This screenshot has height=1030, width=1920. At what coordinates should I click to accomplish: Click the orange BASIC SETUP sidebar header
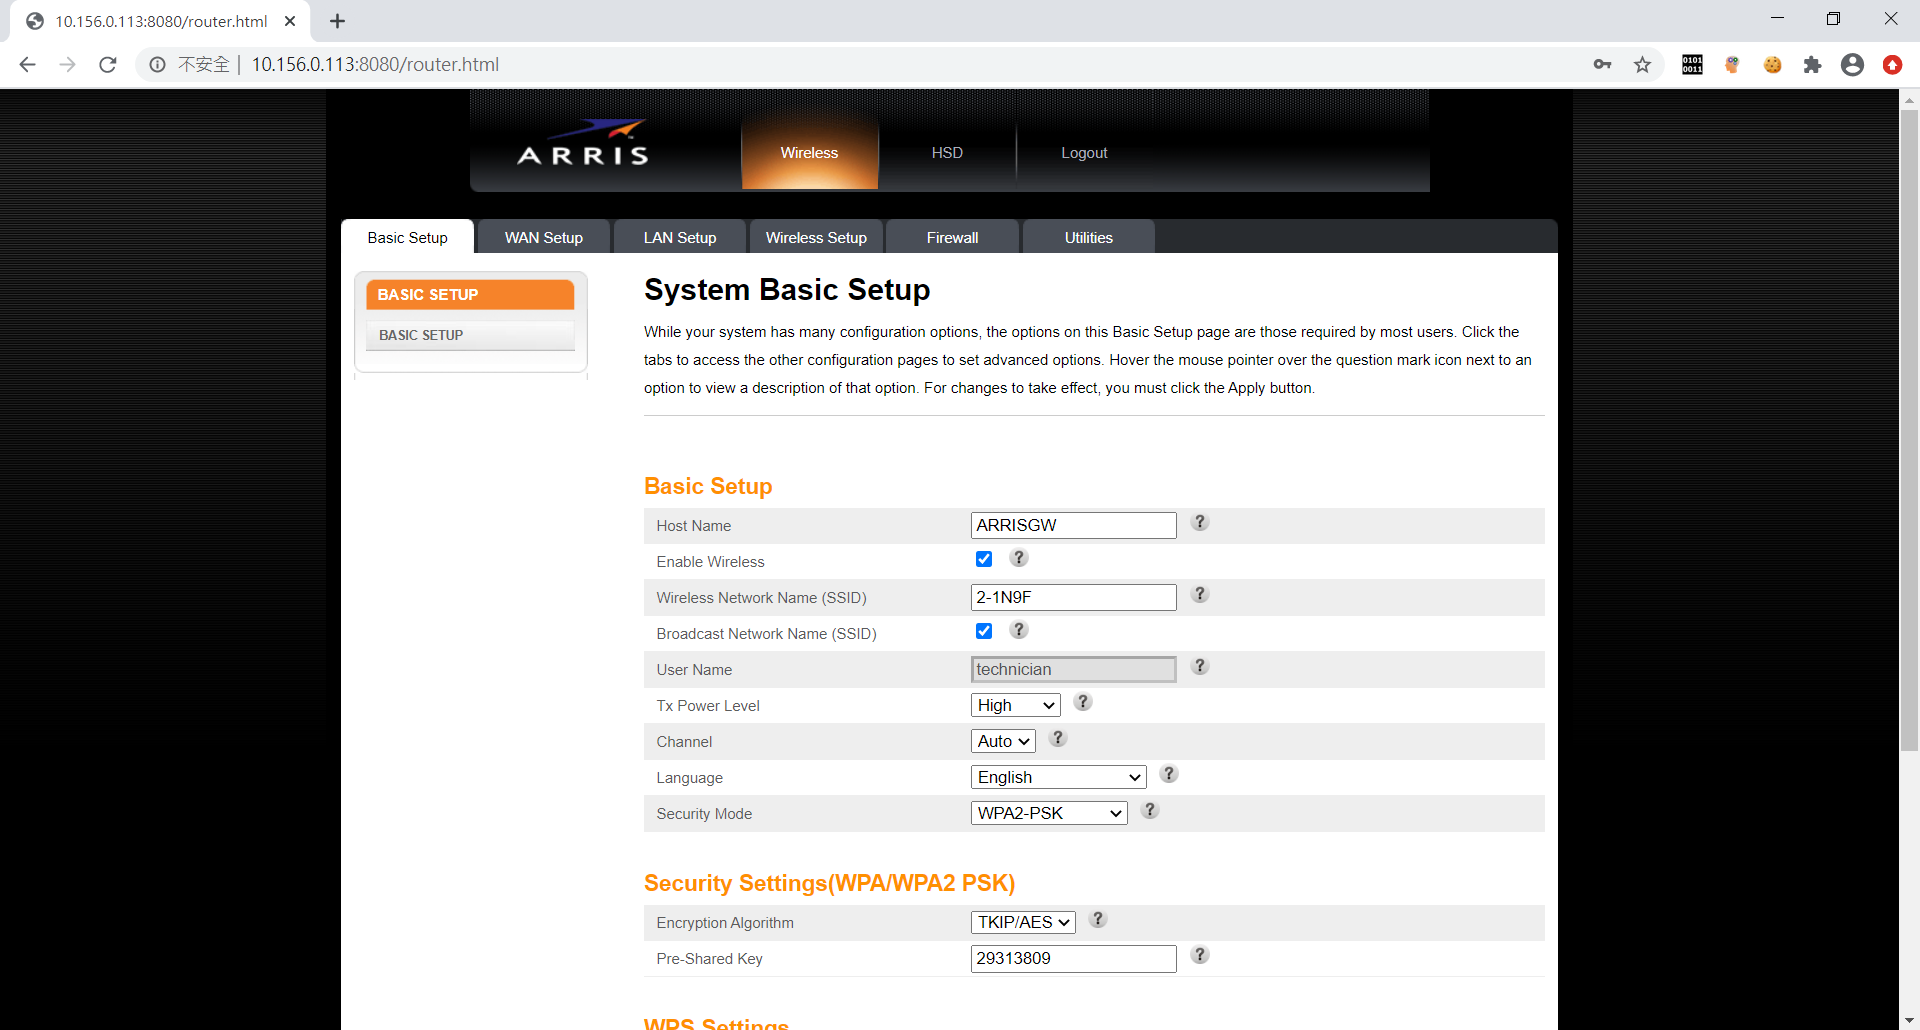tap(470, 295)
